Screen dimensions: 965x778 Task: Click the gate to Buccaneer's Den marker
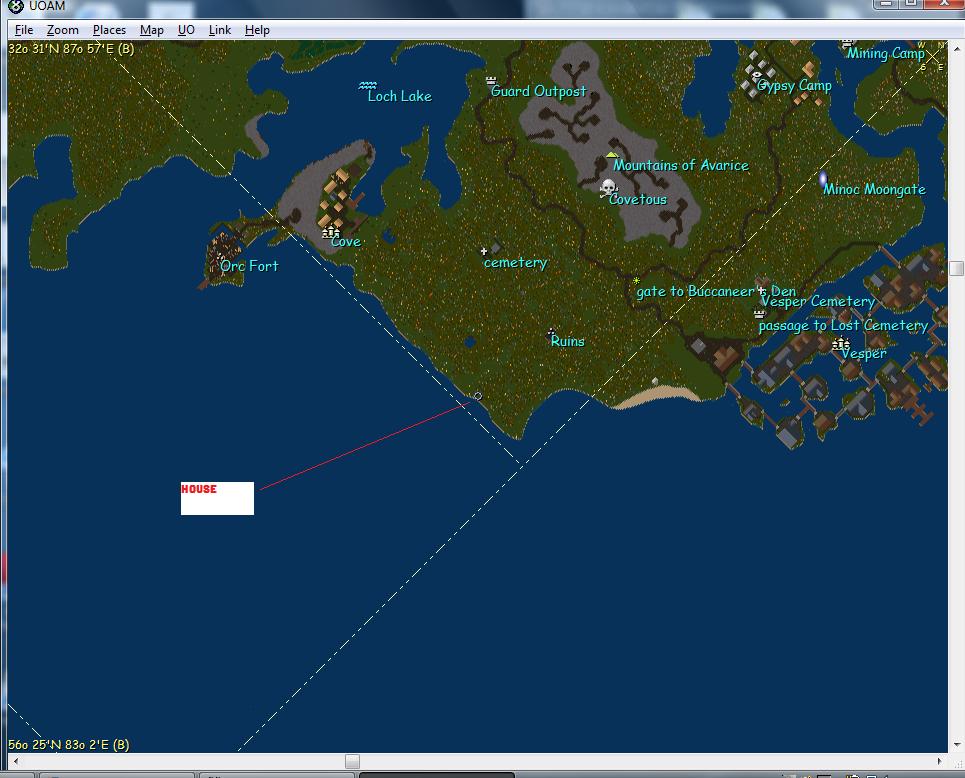click(x=636, y=281)
